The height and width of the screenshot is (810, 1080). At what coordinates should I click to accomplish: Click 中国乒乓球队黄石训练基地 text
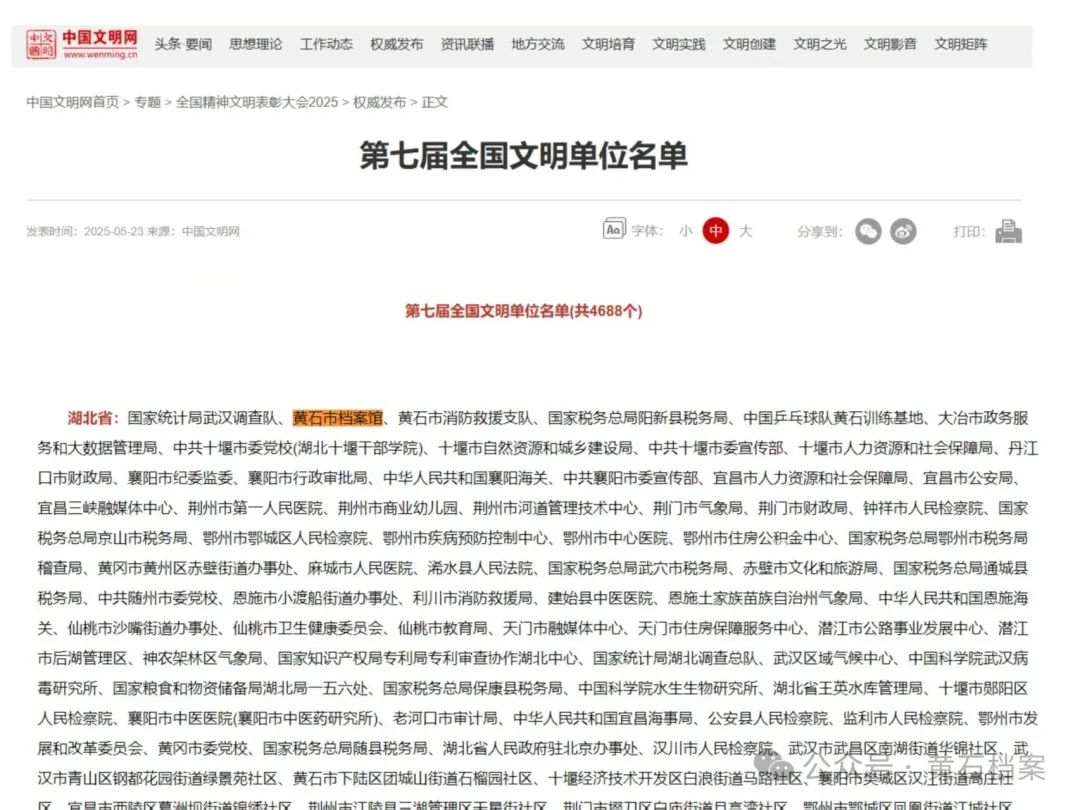pyautogui.click(x=833, y=418)
